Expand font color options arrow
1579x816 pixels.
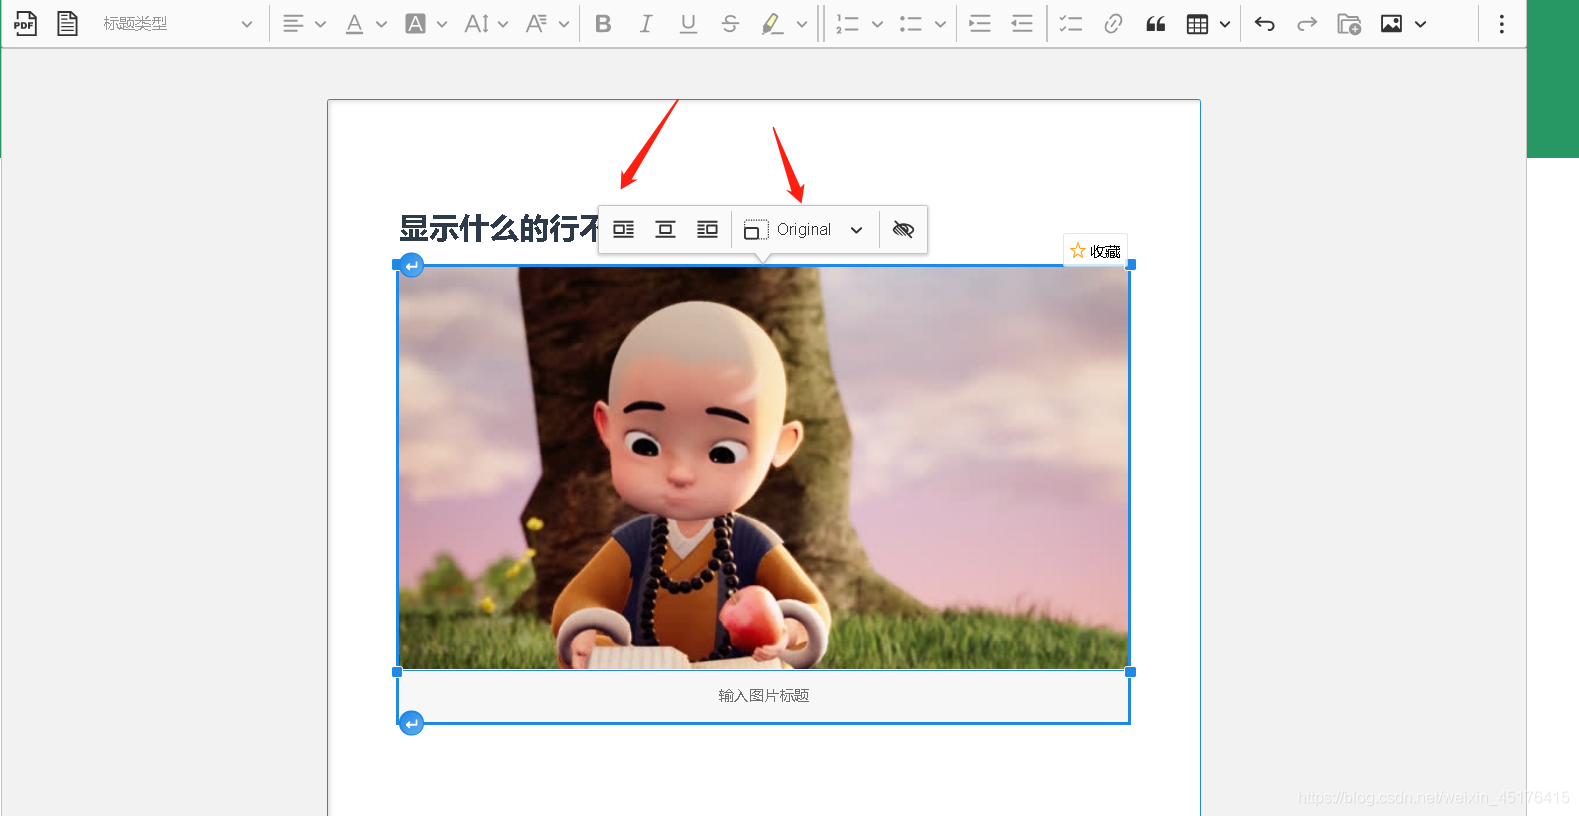pyautogui.click(x=381, y=24)
